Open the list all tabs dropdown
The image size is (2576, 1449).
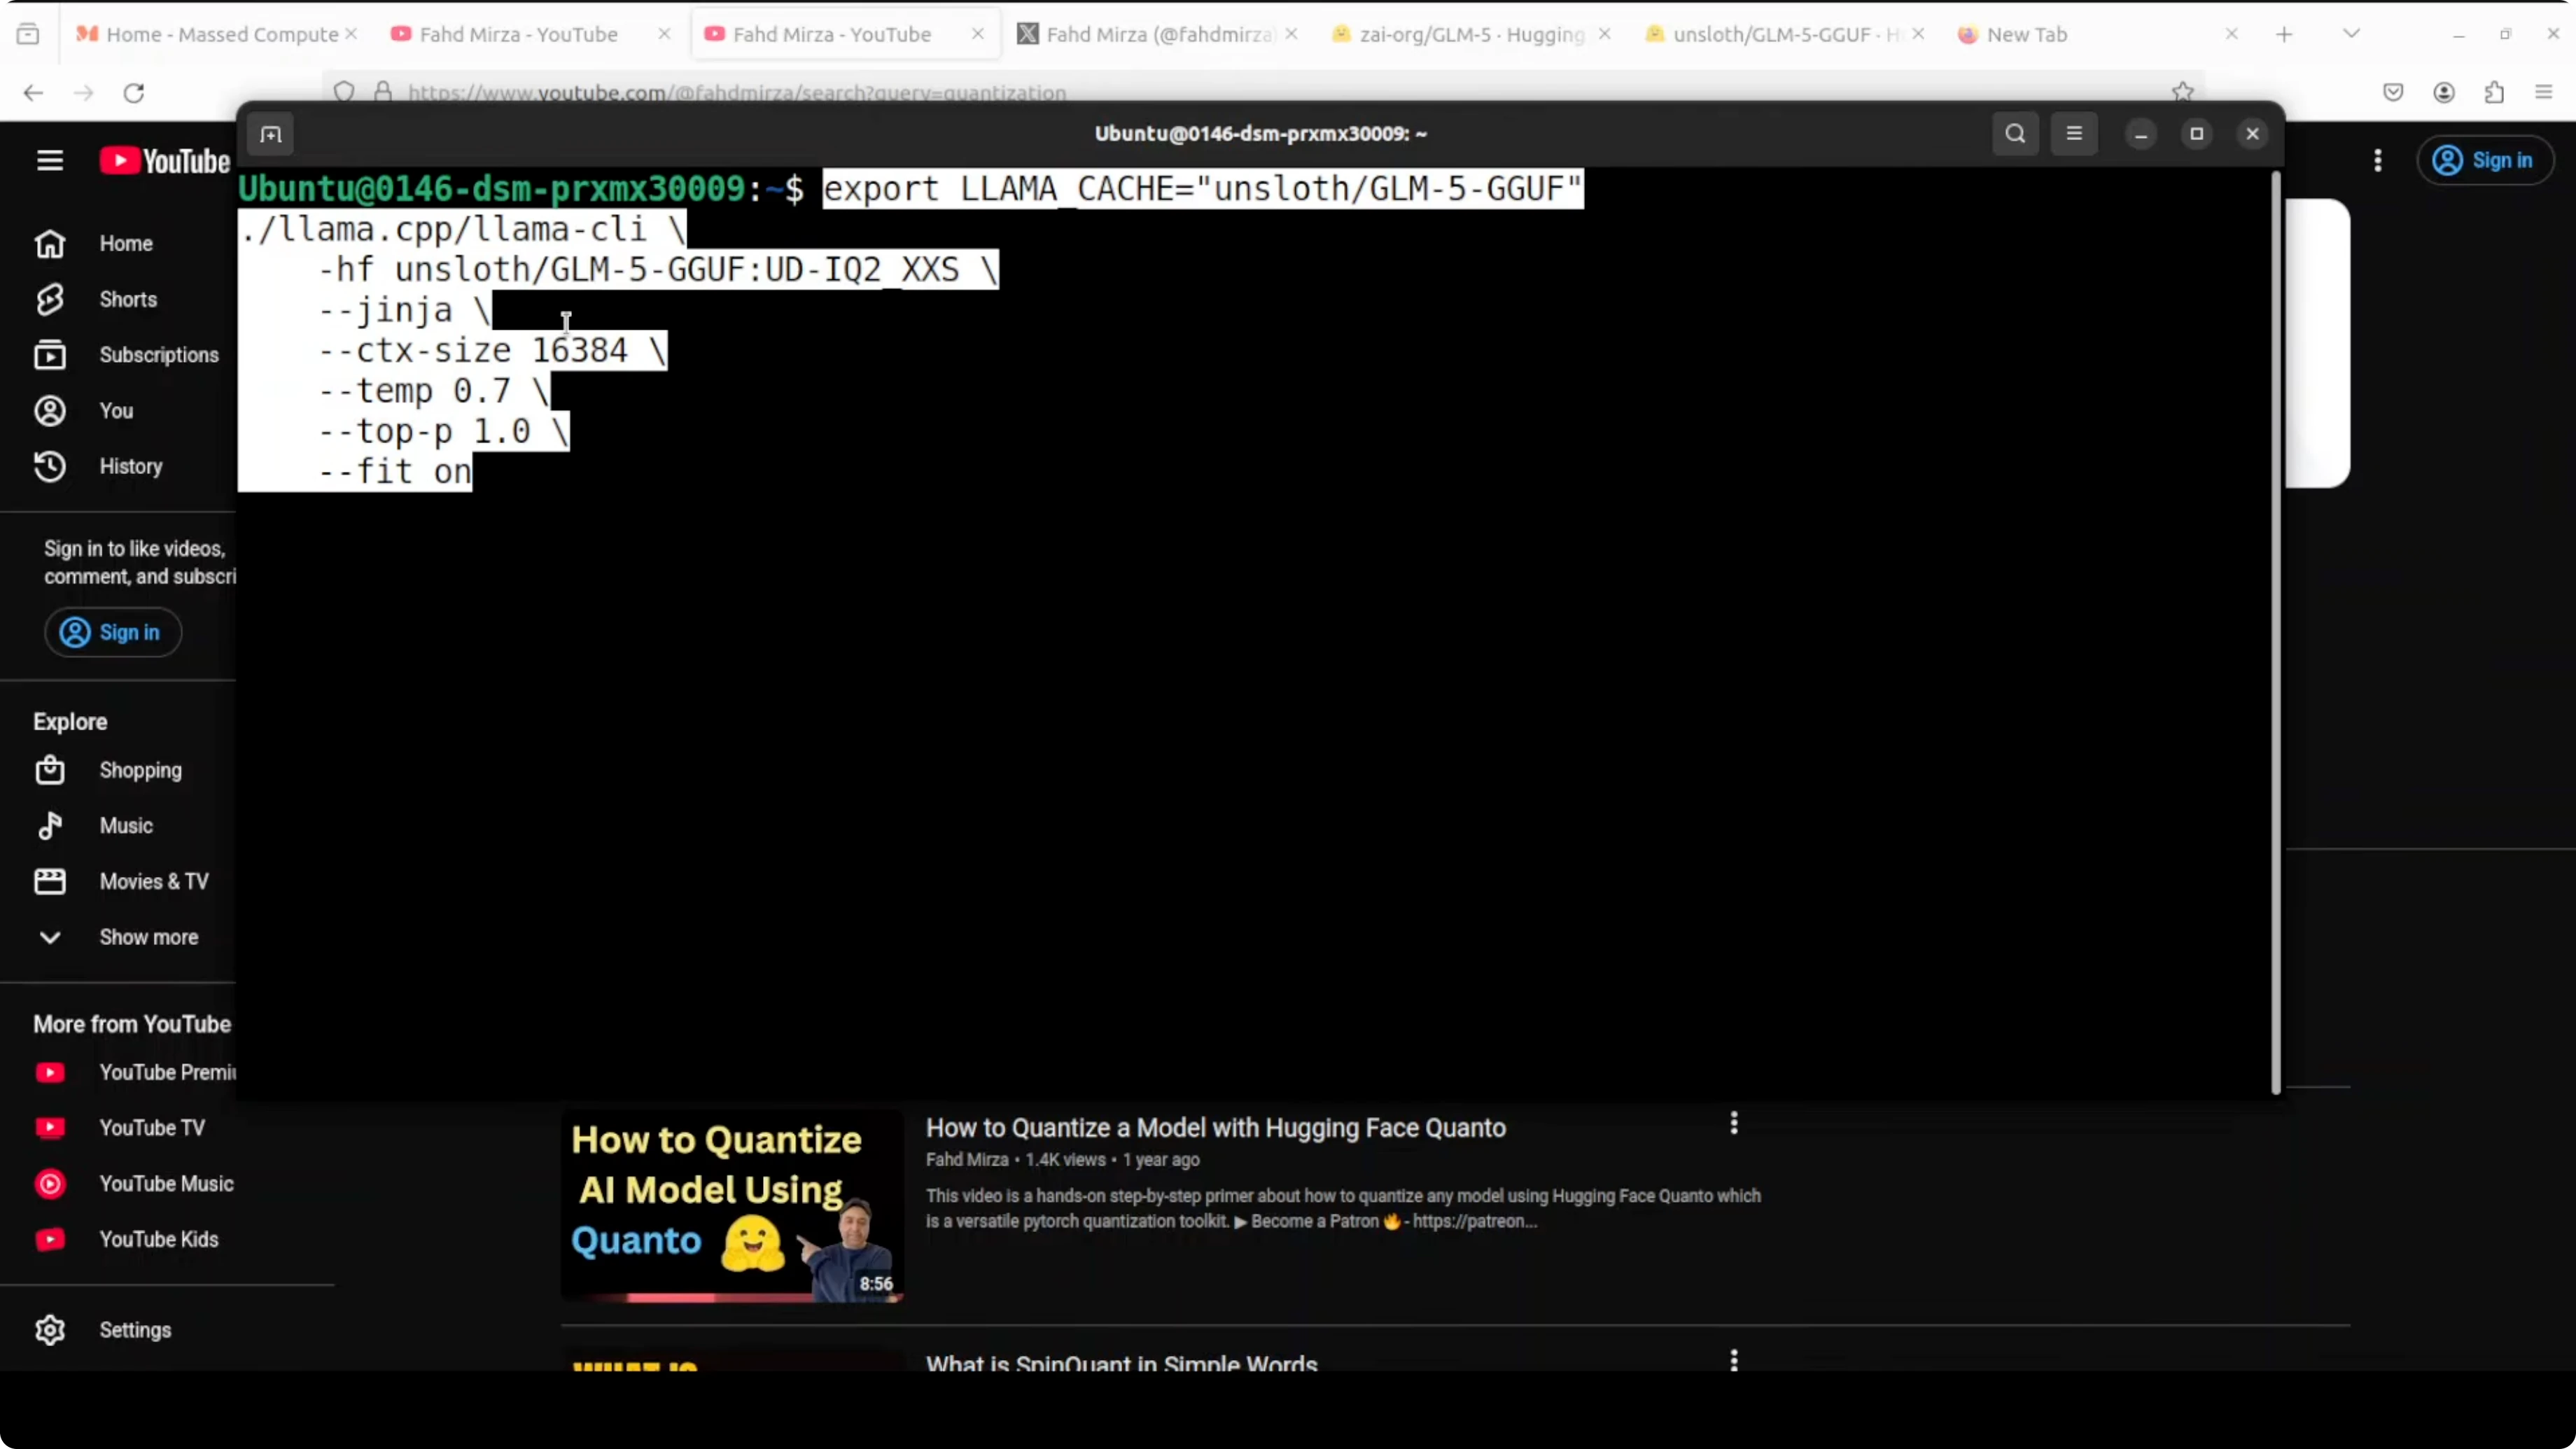click(2351, 34)
